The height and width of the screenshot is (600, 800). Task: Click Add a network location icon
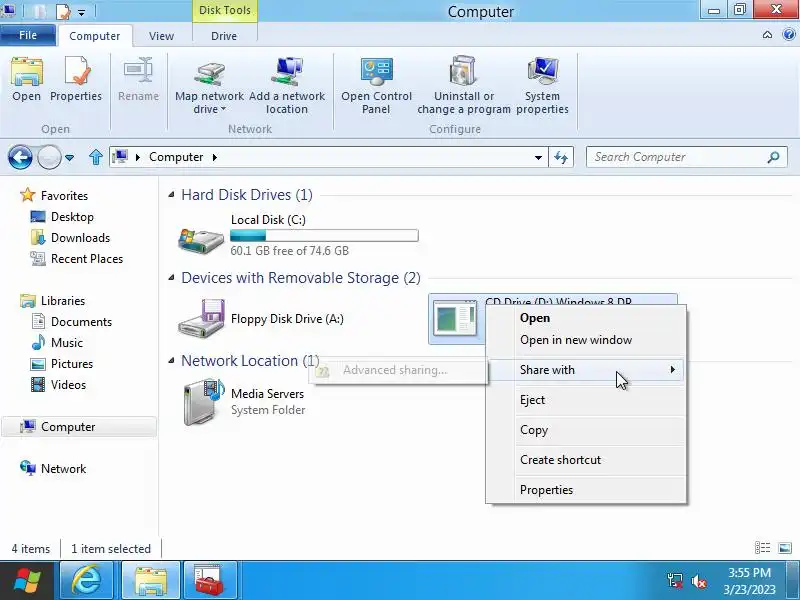287,71
